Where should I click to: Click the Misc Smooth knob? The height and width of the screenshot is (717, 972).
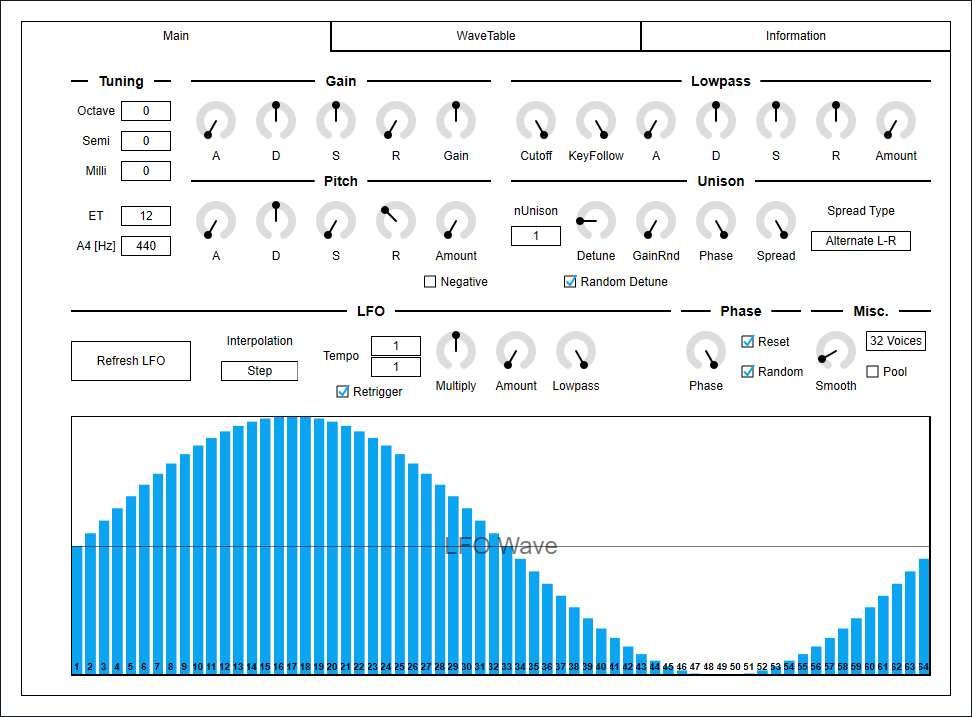[836, 351]
